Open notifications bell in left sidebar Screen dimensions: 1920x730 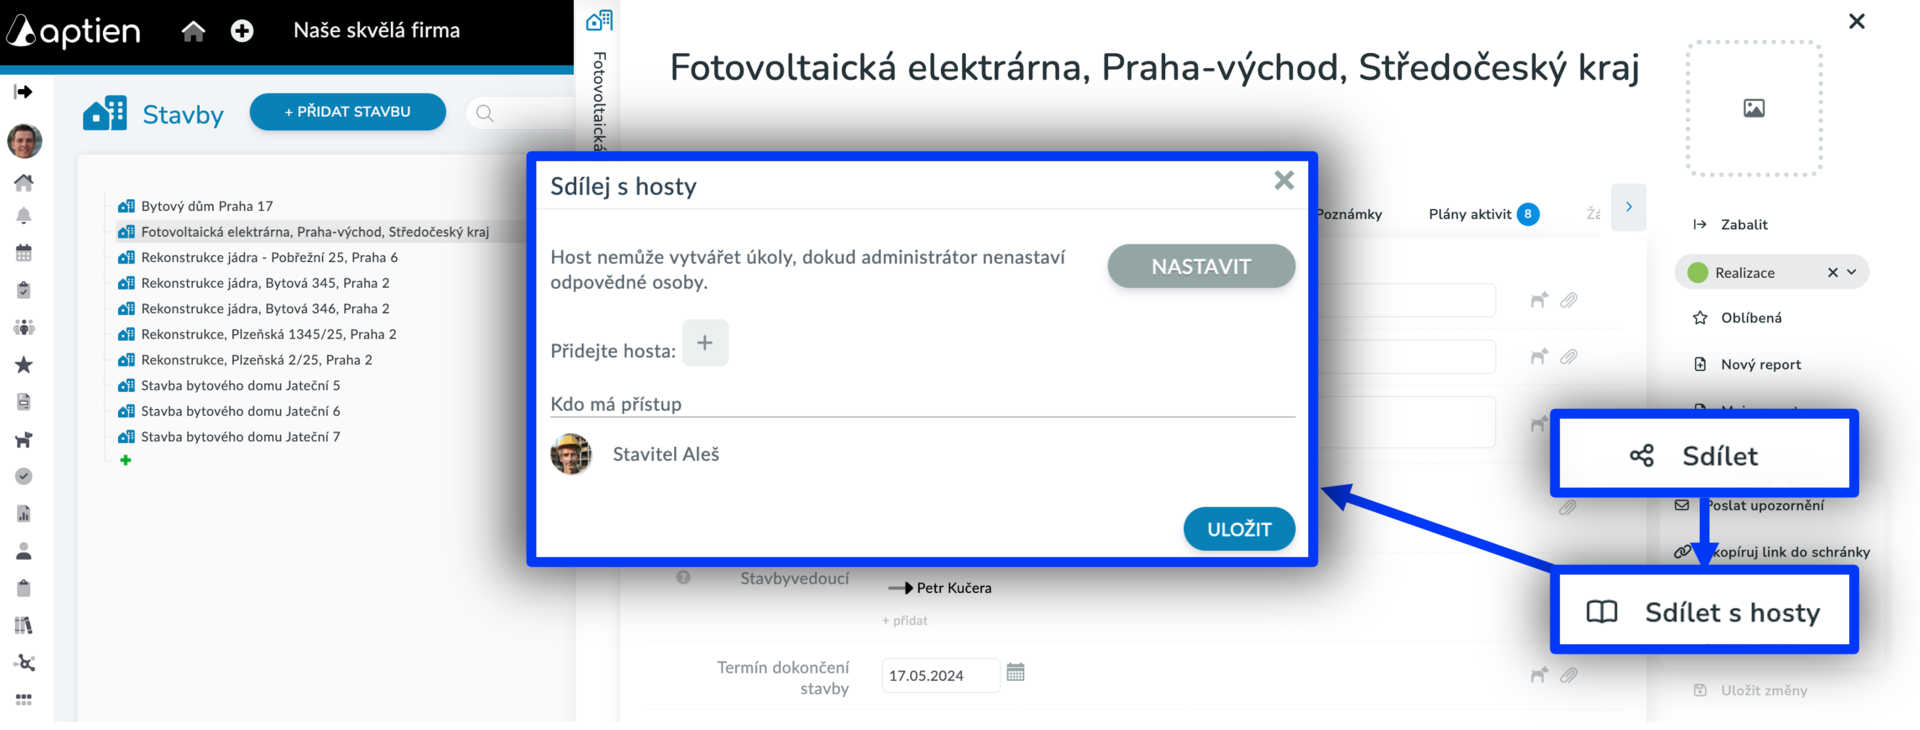[x=24, y=216]
